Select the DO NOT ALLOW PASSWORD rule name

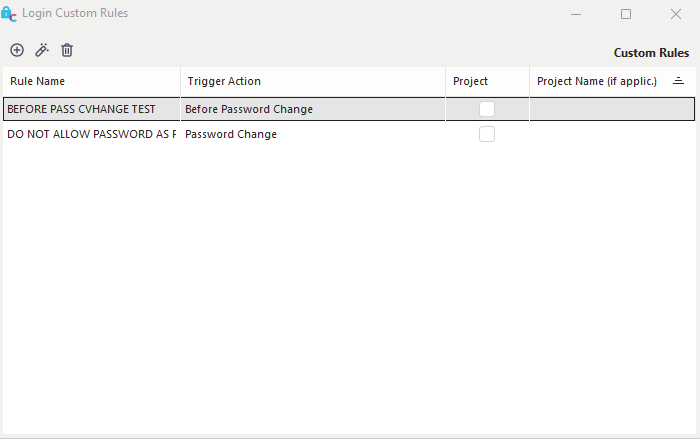tap(91, 134)
